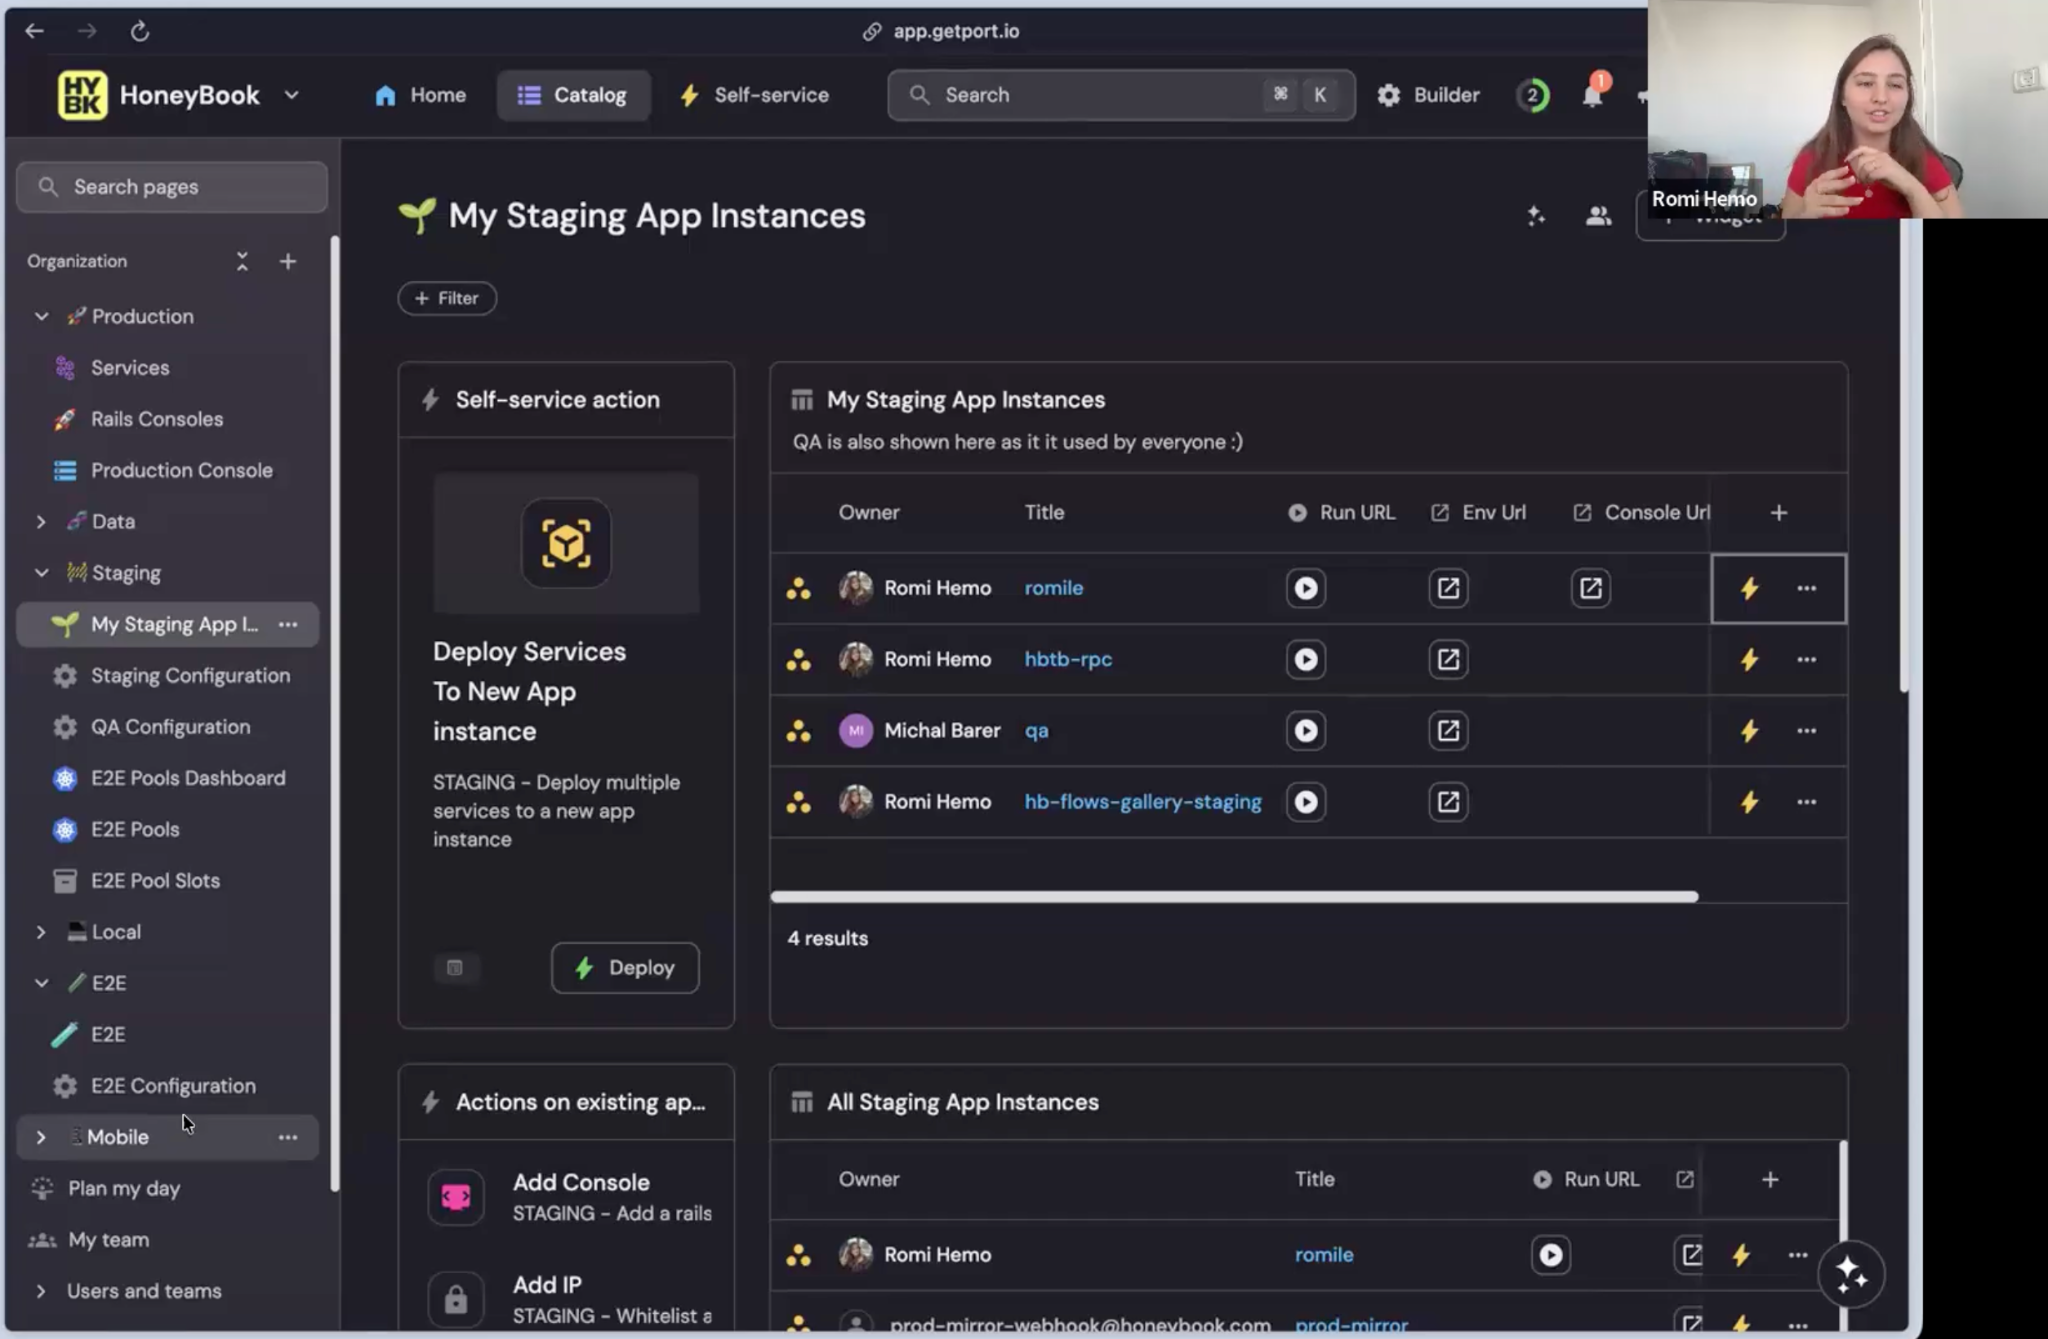2048x1339 pixels.
Task: Collapse all Organization sidebar folders
Action: click(242, 261)
